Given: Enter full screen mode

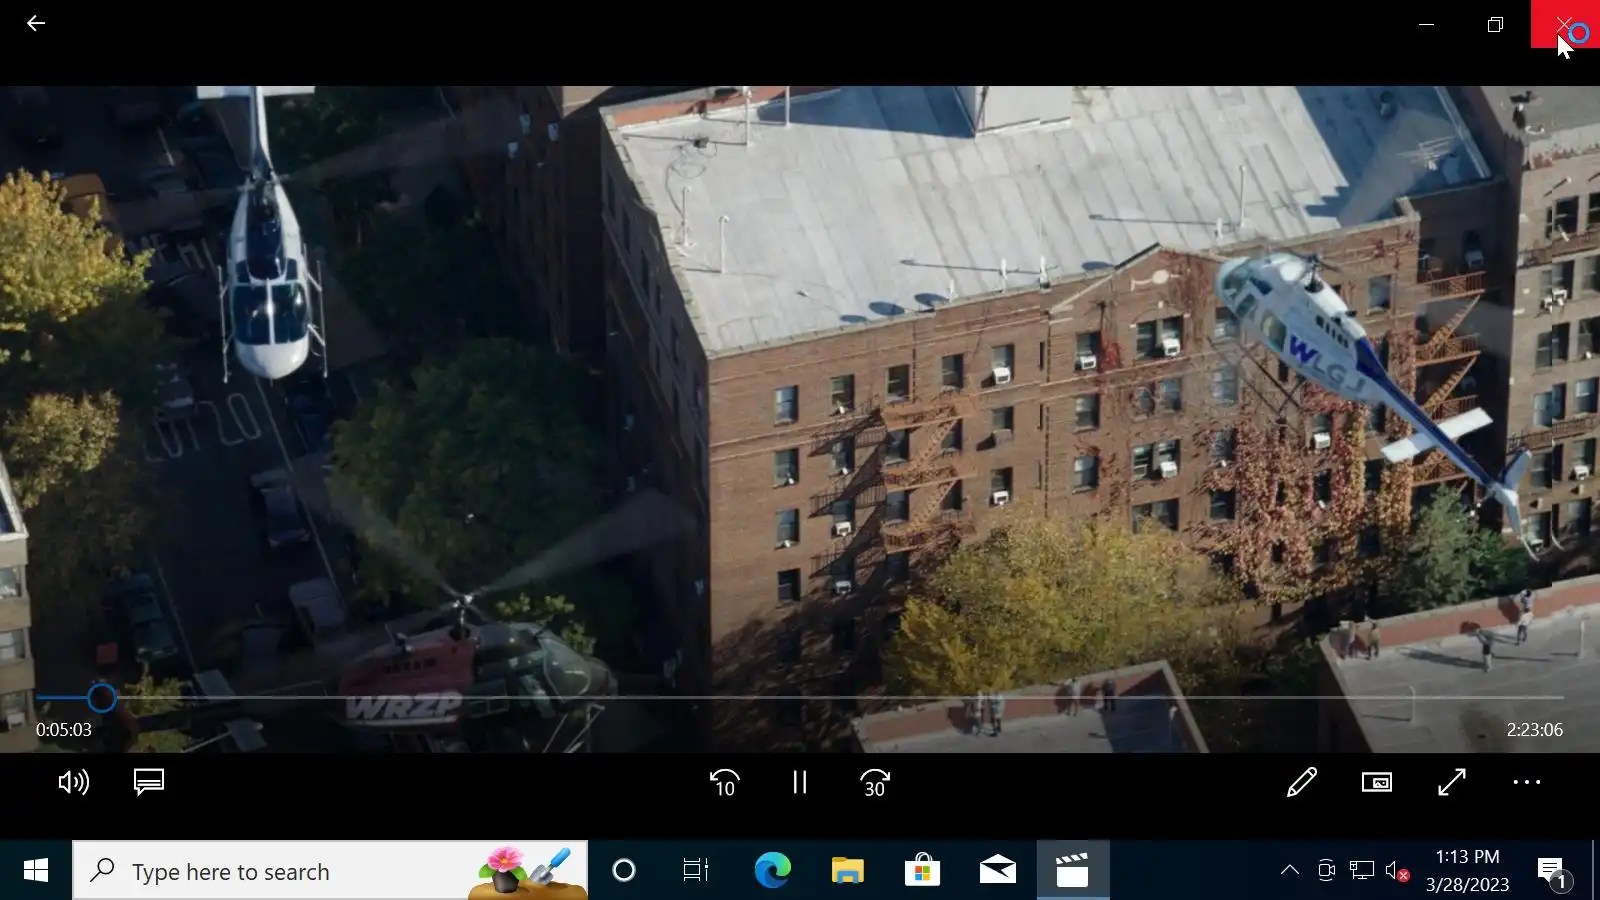Looking at the screenshot, I should pos(1452,782).
